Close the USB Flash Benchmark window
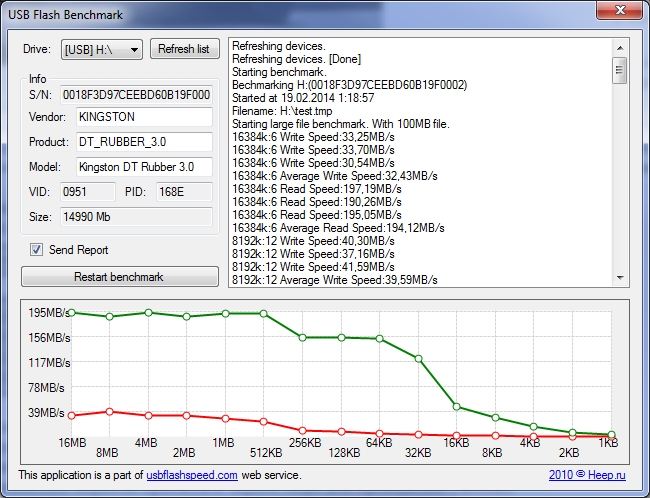This screenshot has width=650, height=498. click(619, 10)
